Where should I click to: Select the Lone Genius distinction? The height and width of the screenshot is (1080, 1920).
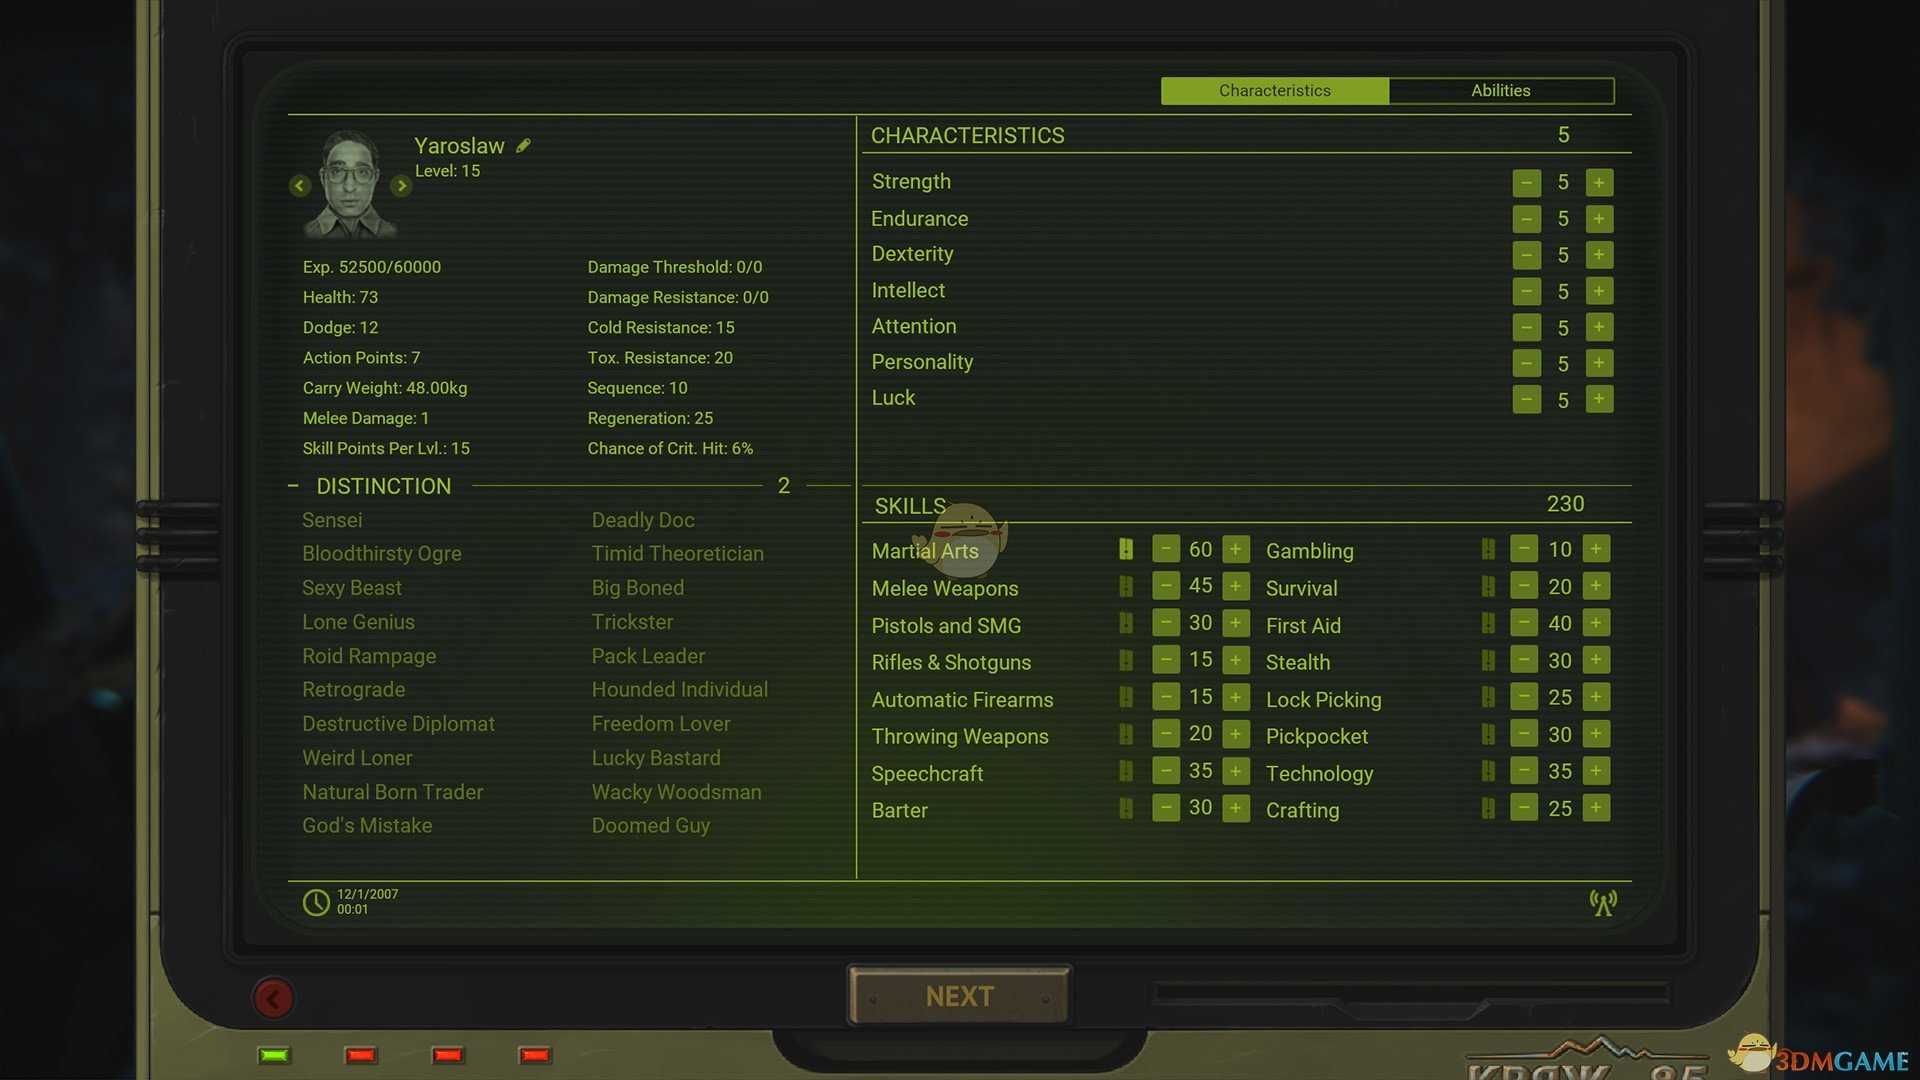click(x=358, y=622)
